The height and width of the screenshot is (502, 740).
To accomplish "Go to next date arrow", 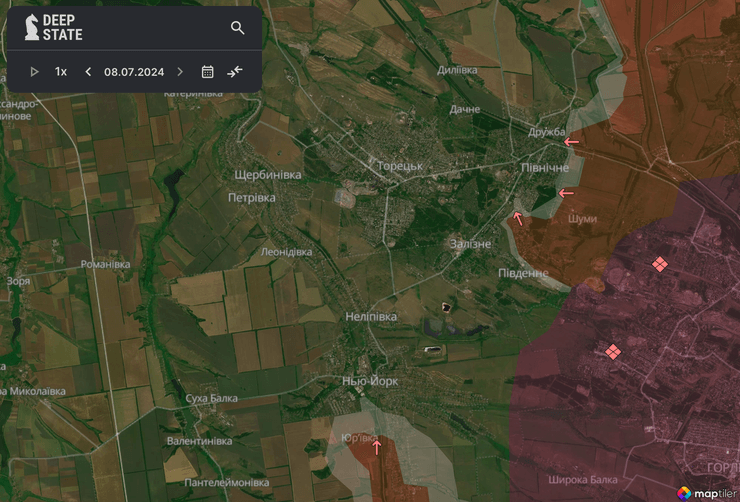I will tap(180, 72).
